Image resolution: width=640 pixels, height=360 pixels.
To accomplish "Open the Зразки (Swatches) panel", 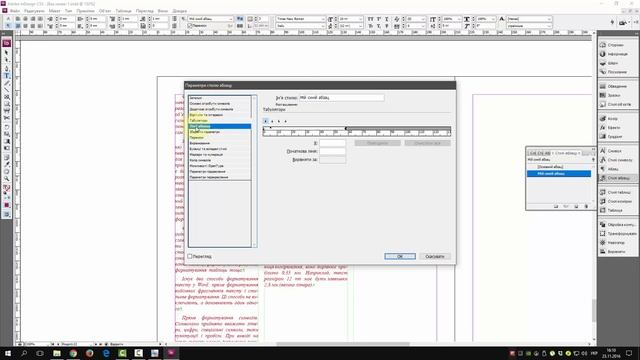I will pyautogui.click(x=618, y=95).
